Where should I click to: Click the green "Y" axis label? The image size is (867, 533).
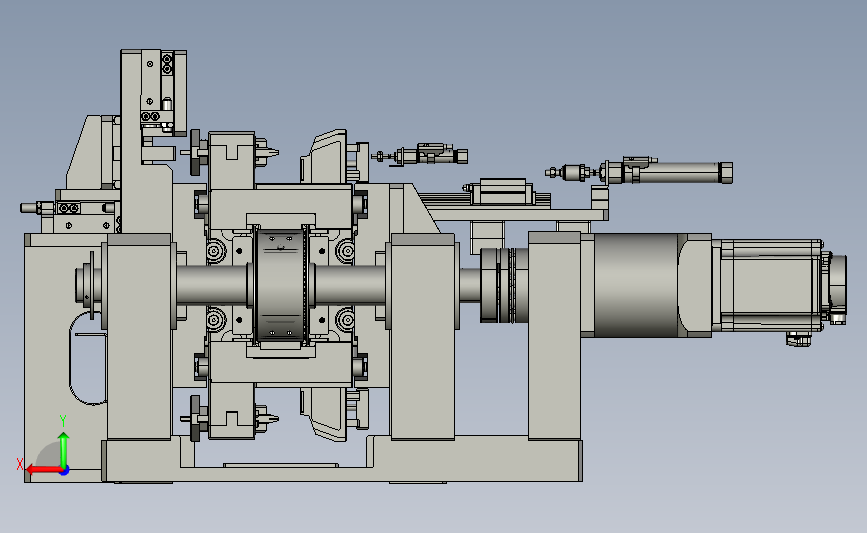coord(63,421)
